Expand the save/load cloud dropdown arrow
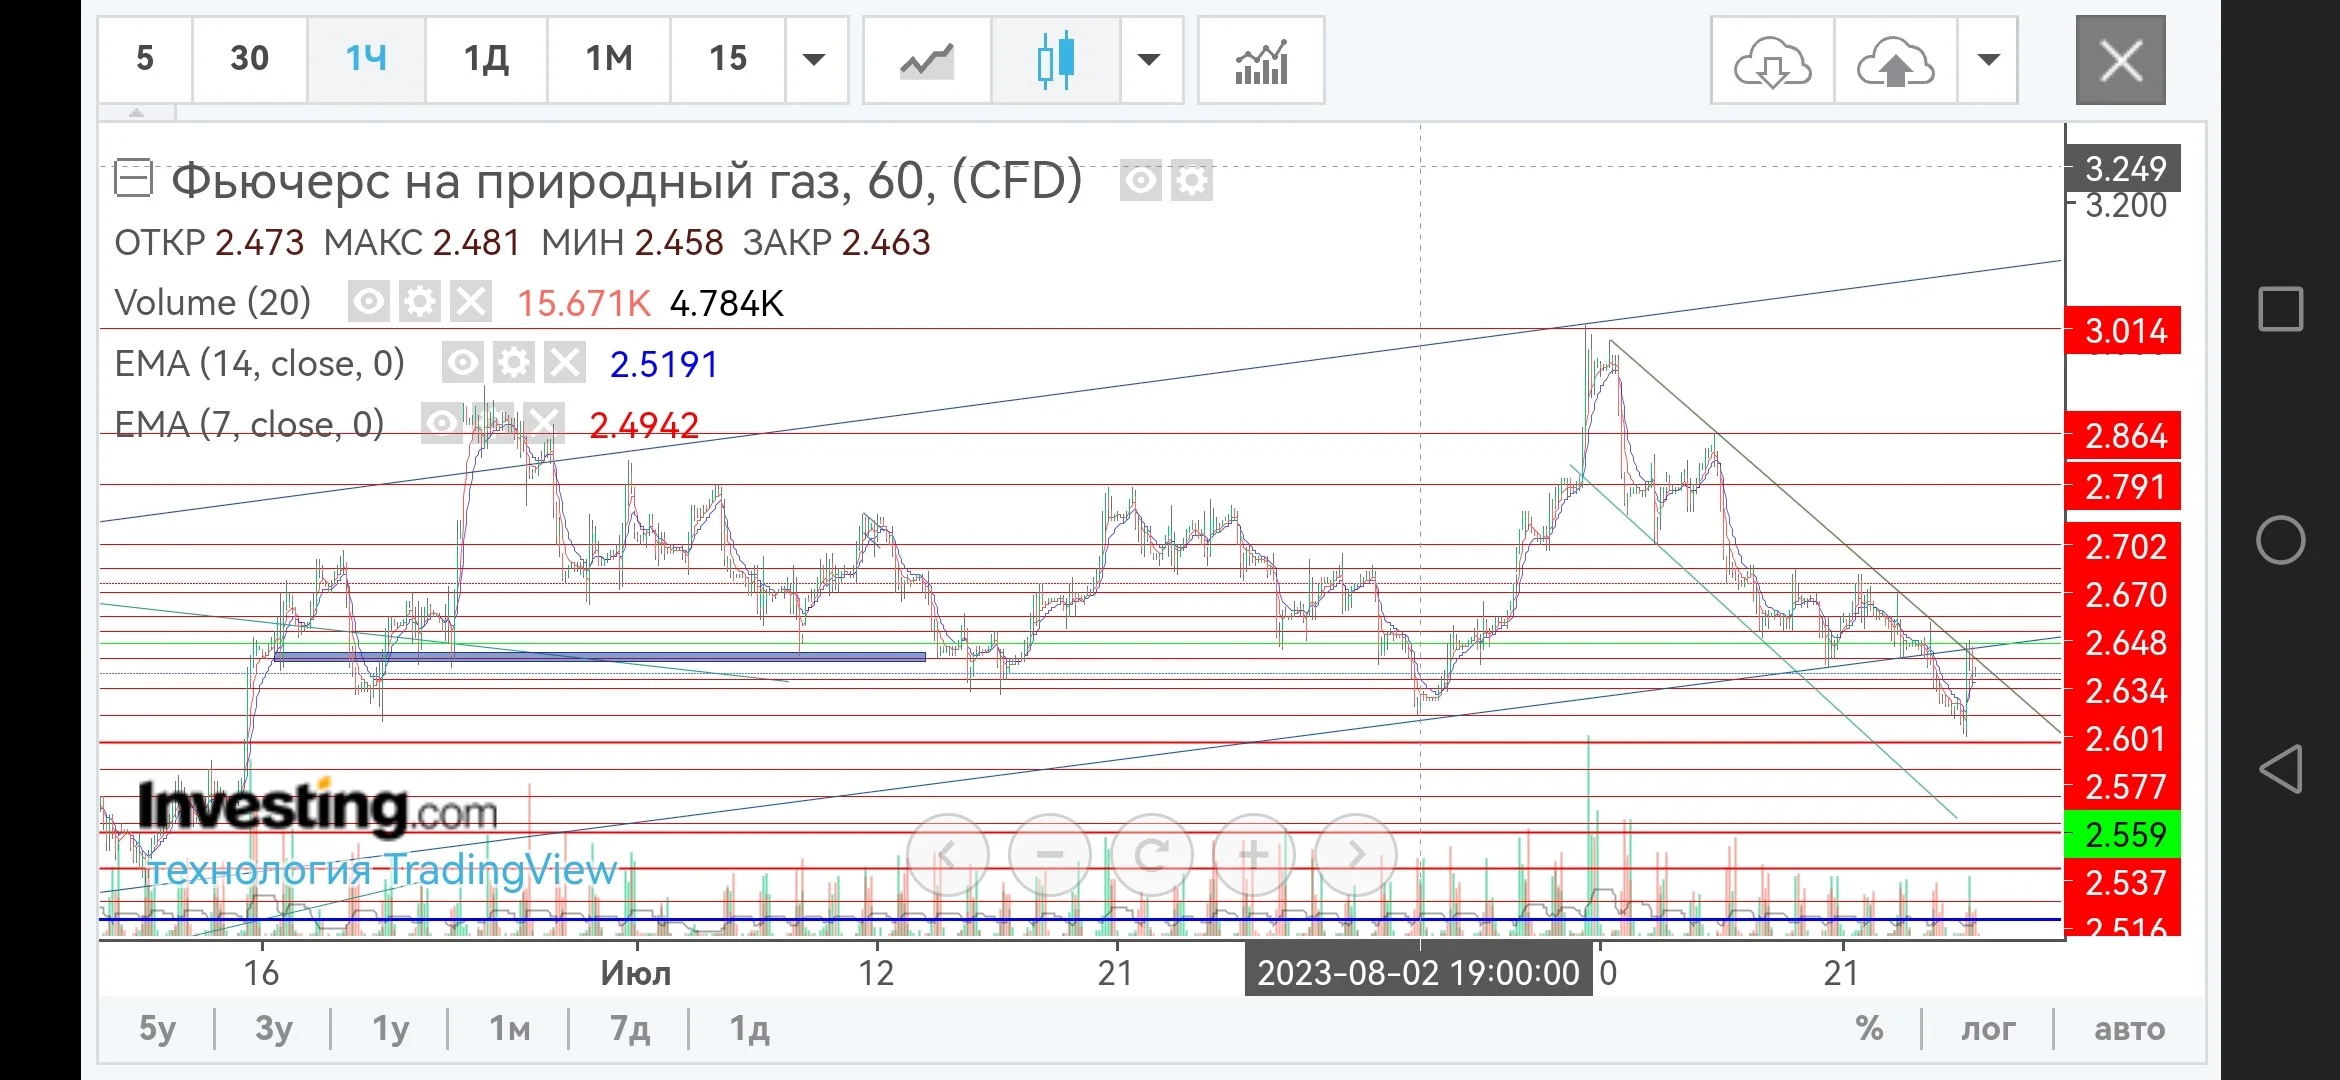The image size is (2340, 1080). click(1987, 60)
